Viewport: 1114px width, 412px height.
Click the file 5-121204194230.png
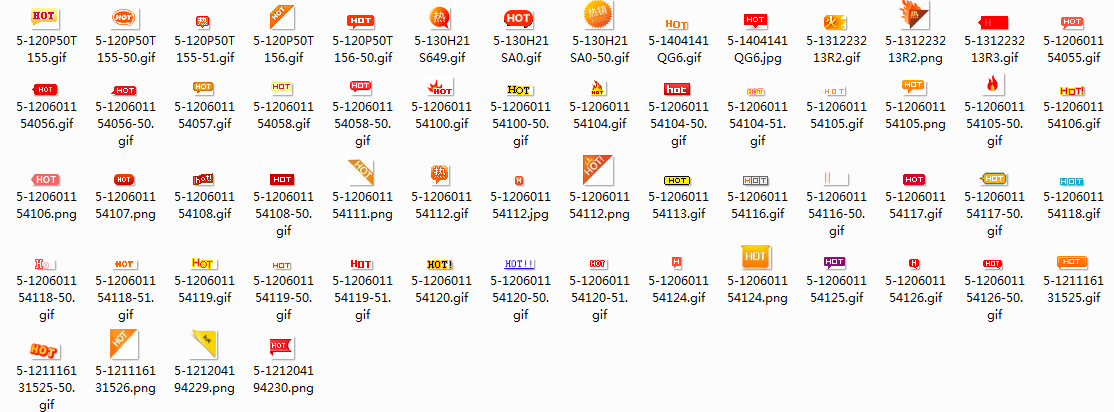281,346
